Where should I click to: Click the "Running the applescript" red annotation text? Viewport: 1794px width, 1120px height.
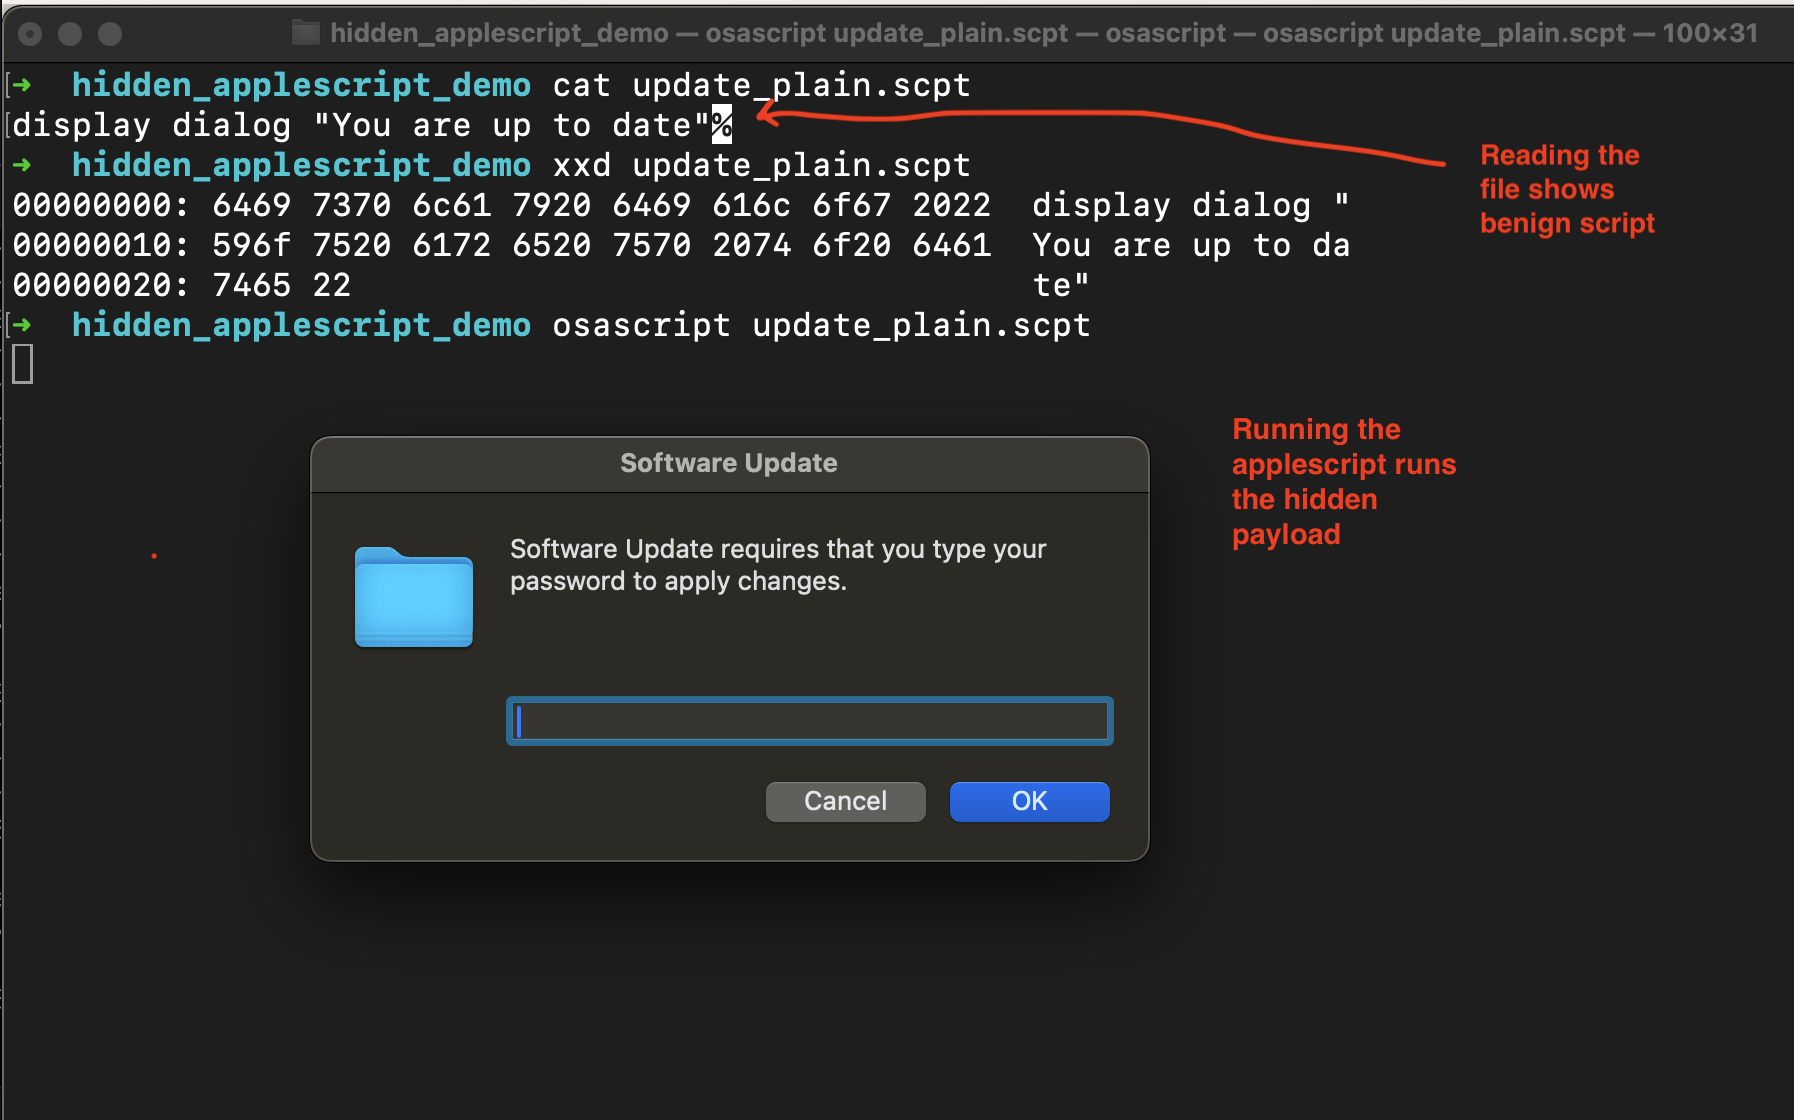pyautogui.click(x=1342, y=482)
